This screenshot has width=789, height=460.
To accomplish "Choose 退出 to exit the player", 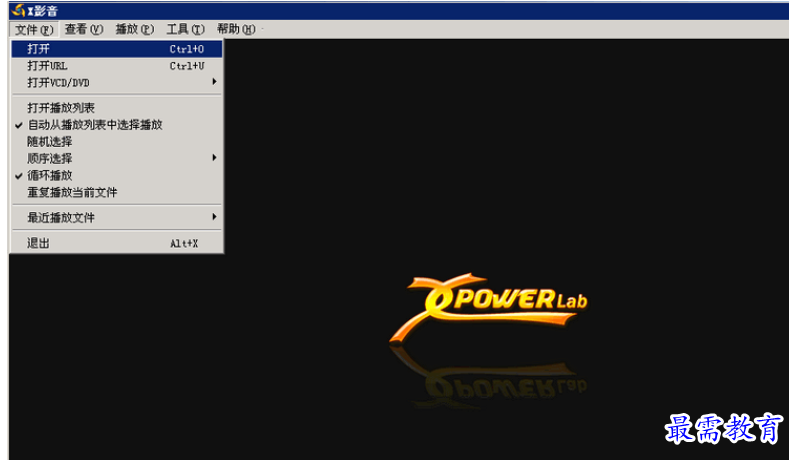I will (117, 244).
